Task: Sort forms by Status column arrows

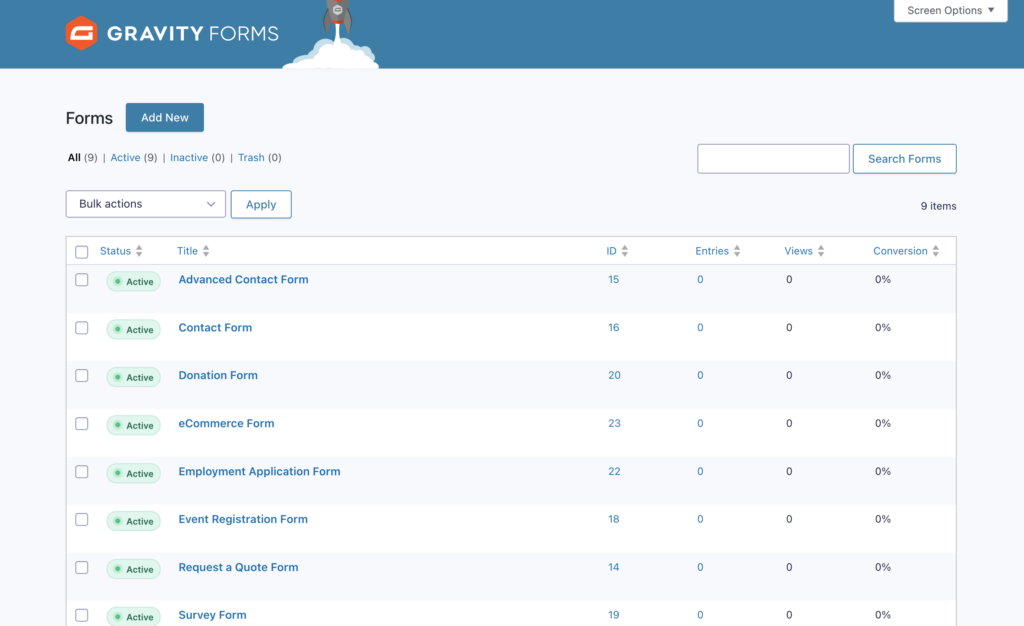Action: [139, 251]
